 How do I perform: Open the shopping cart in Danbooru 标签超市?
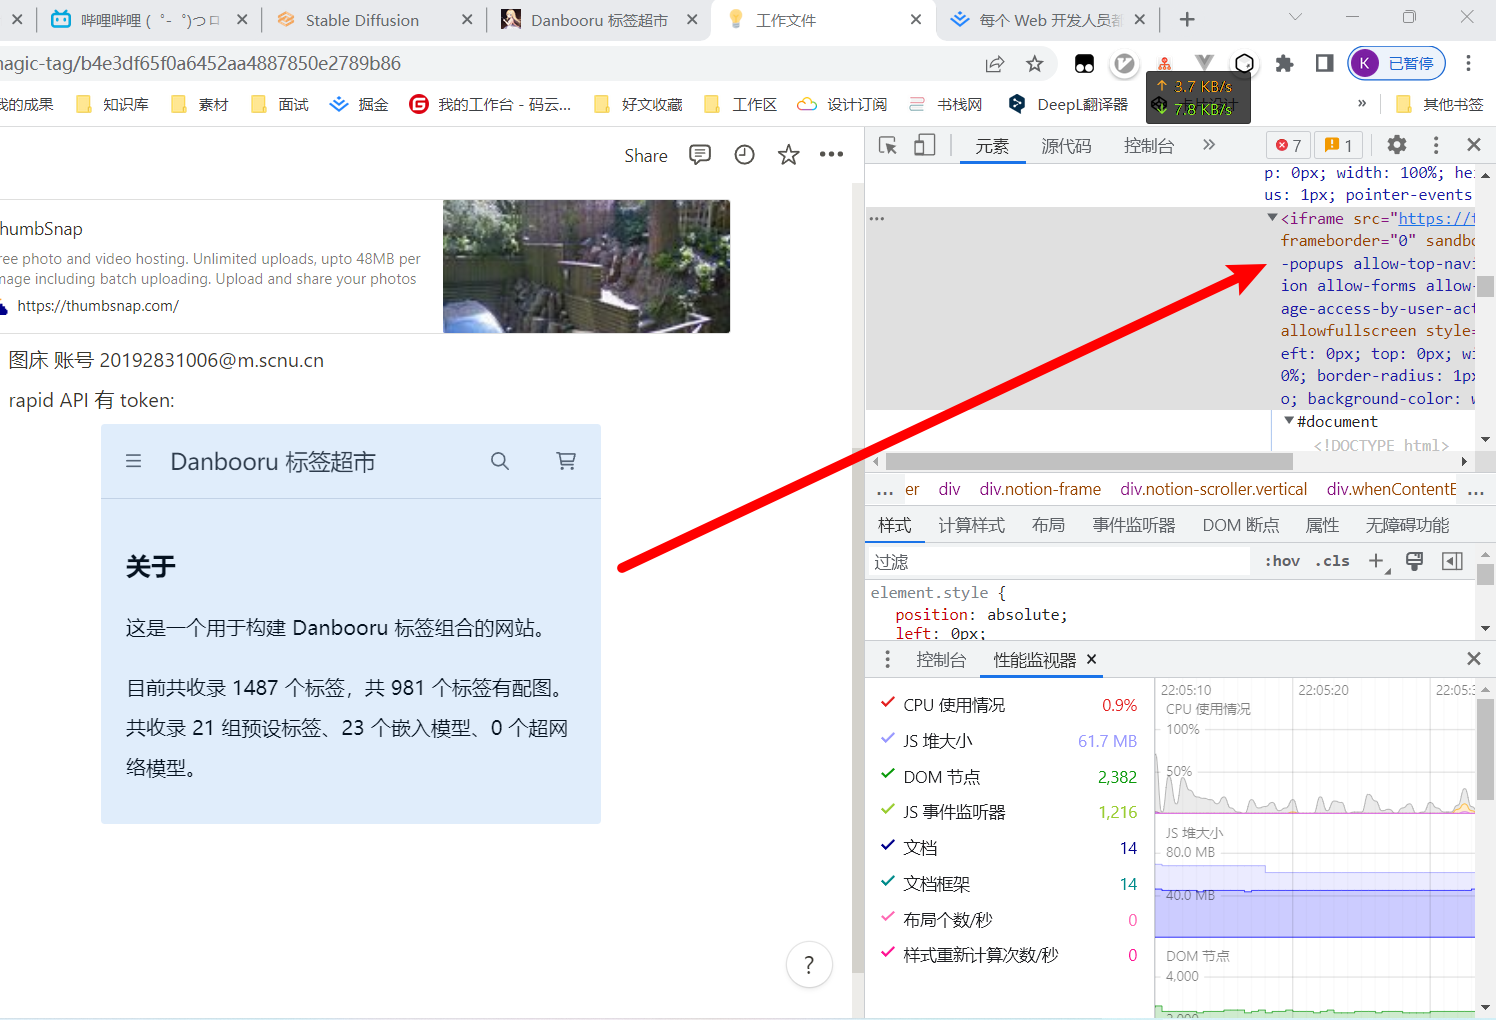coord(566,461)
